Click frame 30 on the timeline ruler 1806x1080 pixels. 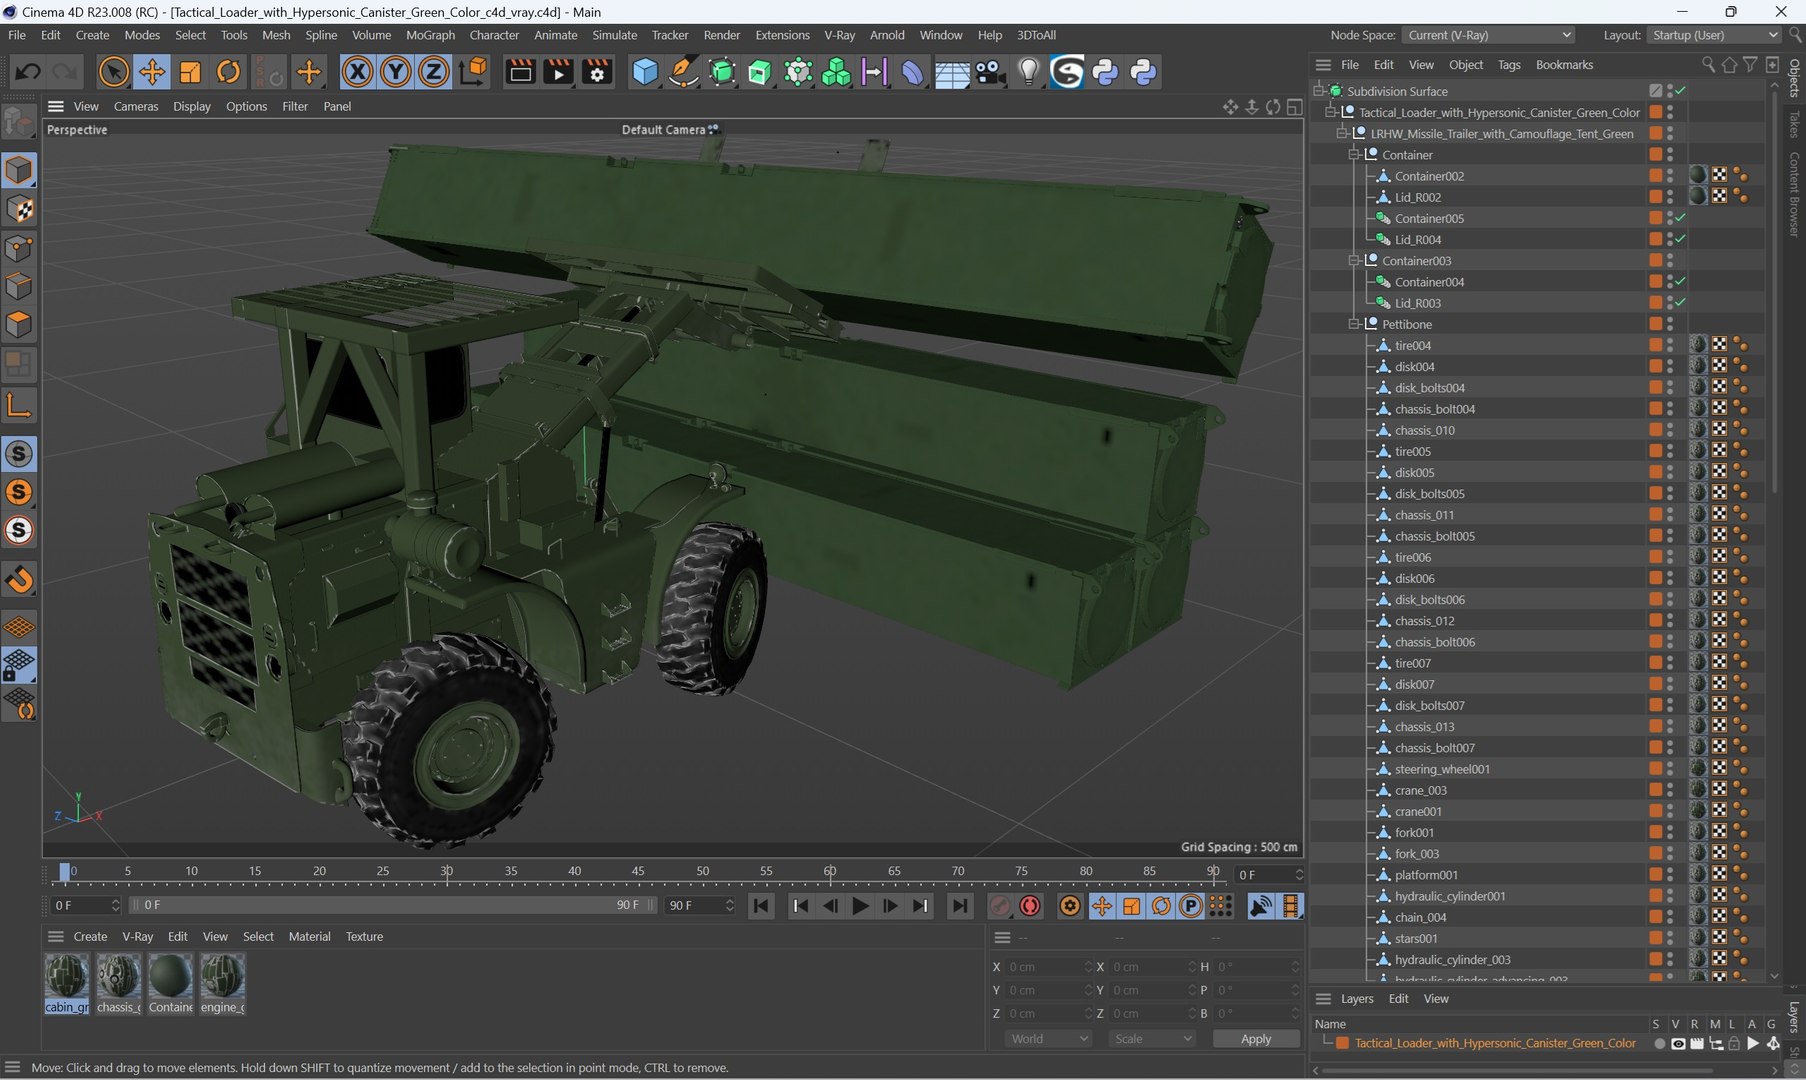pos(447,872)
